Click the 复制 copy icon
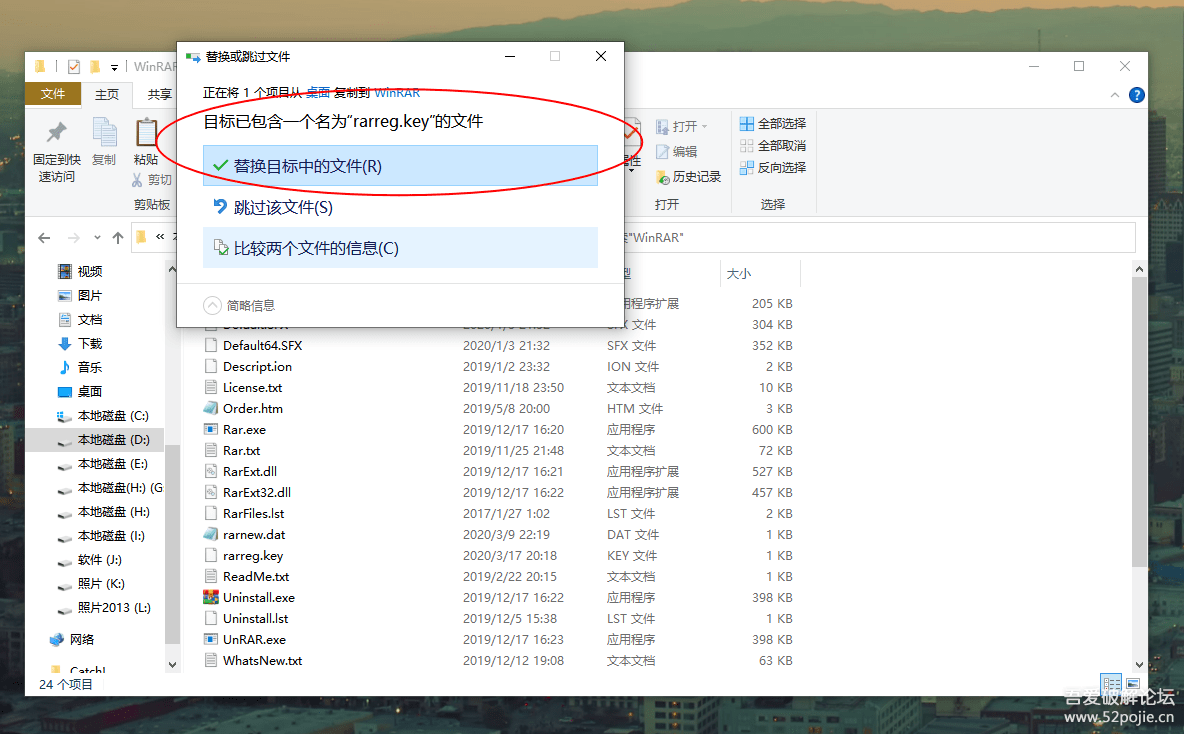The width and height of the screenshot is (1184, 734). tap(104, 133)
